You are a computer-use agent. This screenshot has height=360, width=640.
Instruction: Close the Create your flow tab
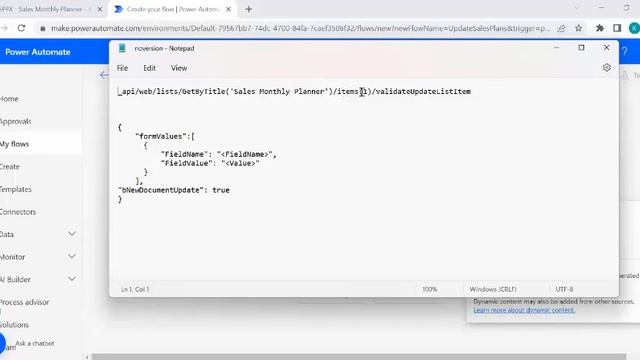tap(229, 9)
